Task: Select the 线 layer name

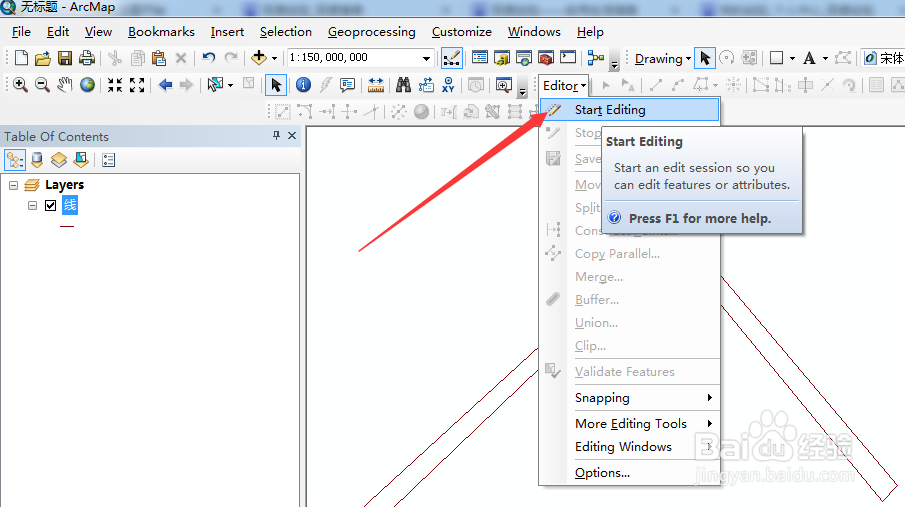Action: [70, 205]
